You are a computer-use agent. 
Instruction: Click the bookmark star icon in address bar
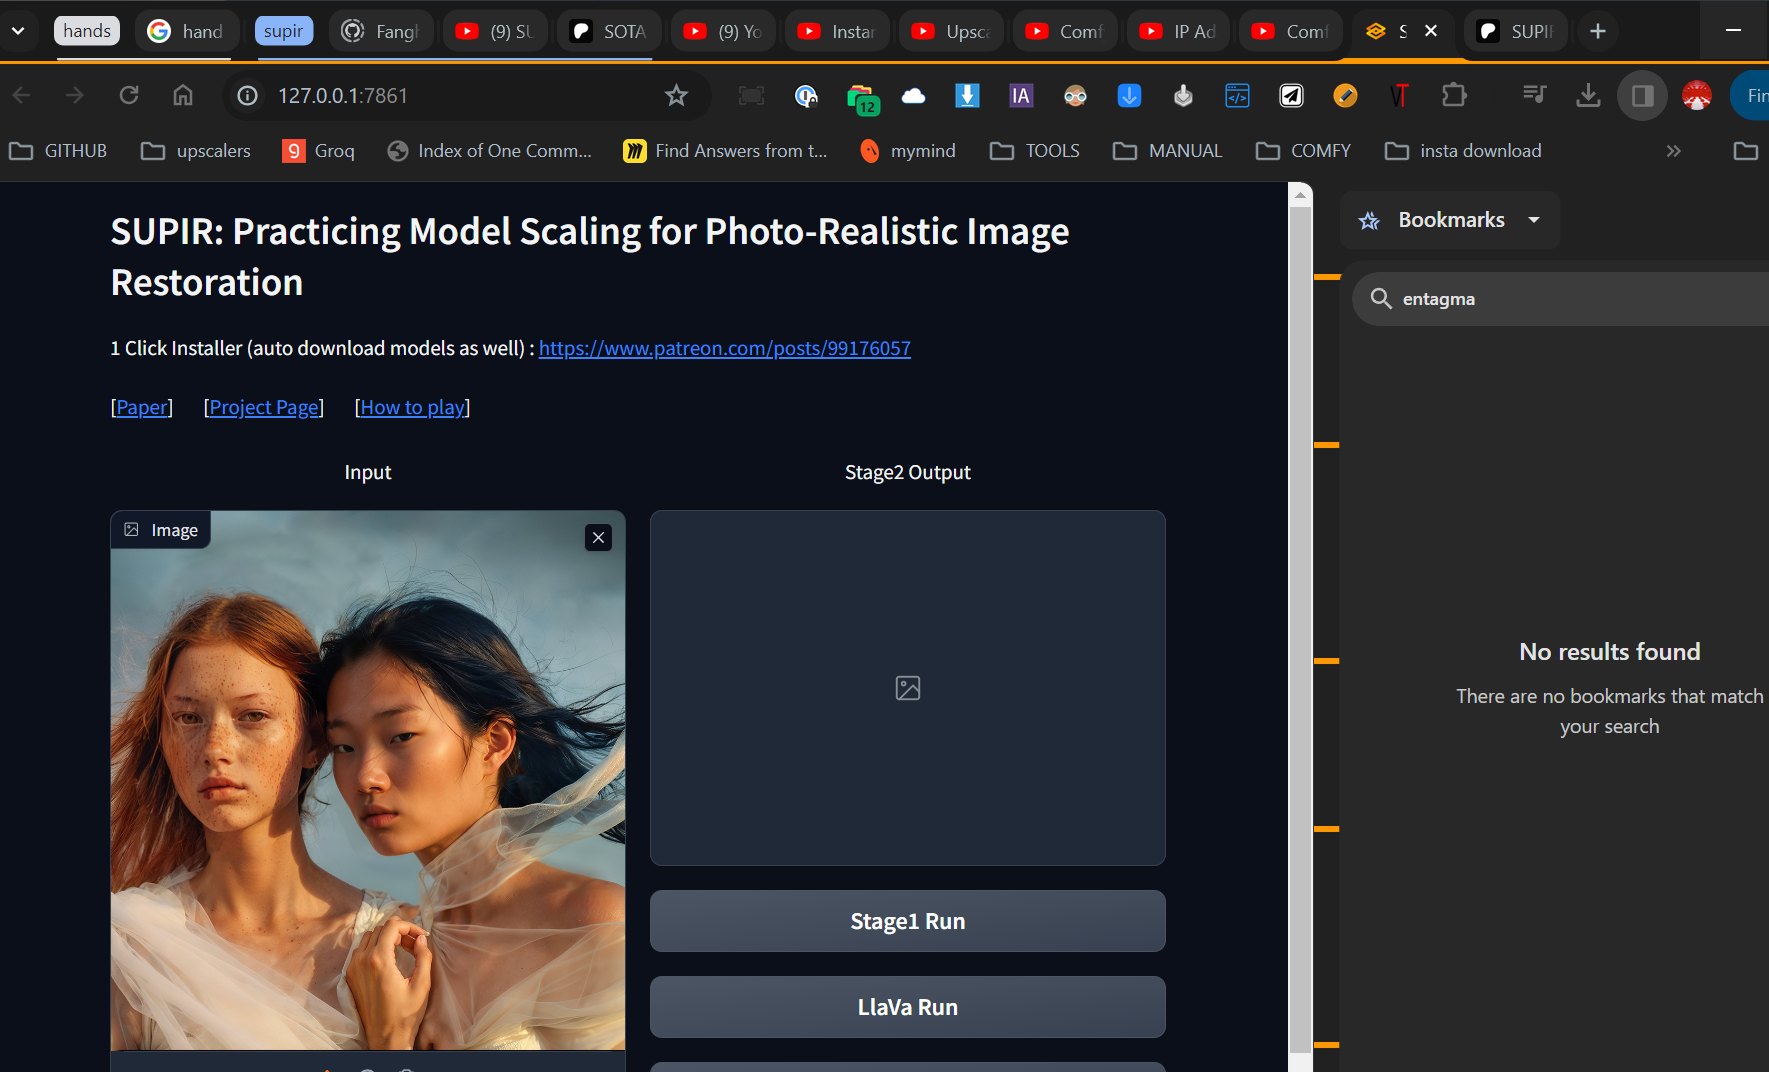click(x=676, y=96)
